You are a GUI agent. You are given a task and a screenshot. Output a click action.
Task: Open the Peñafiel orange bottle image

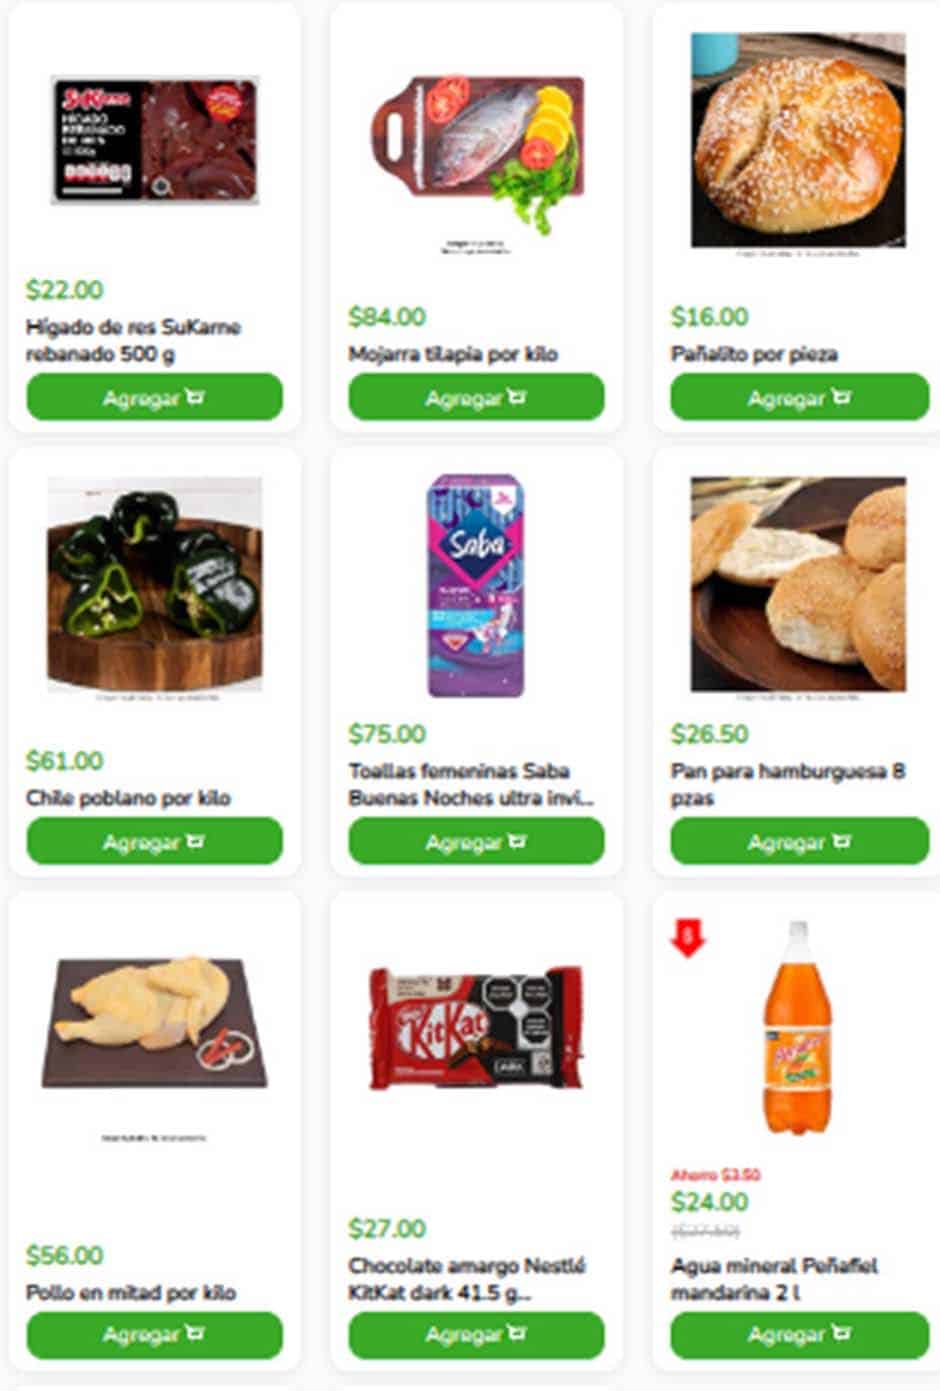click(798, 1028)
